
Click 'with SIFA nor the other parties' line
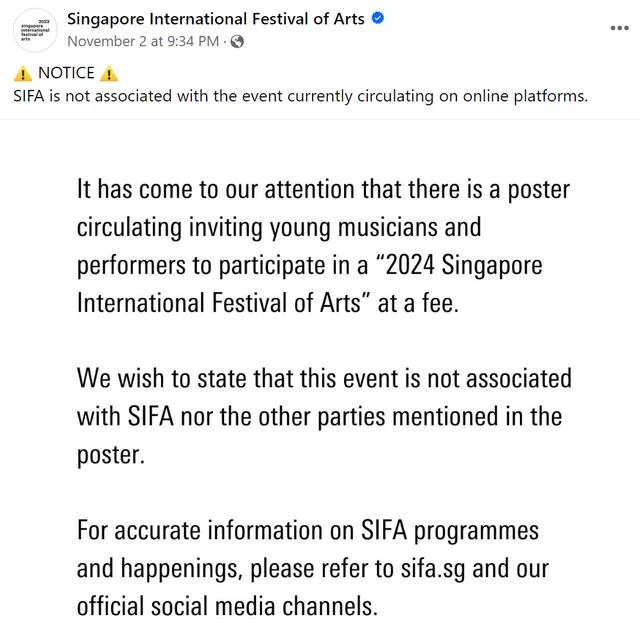coord(320,417)
